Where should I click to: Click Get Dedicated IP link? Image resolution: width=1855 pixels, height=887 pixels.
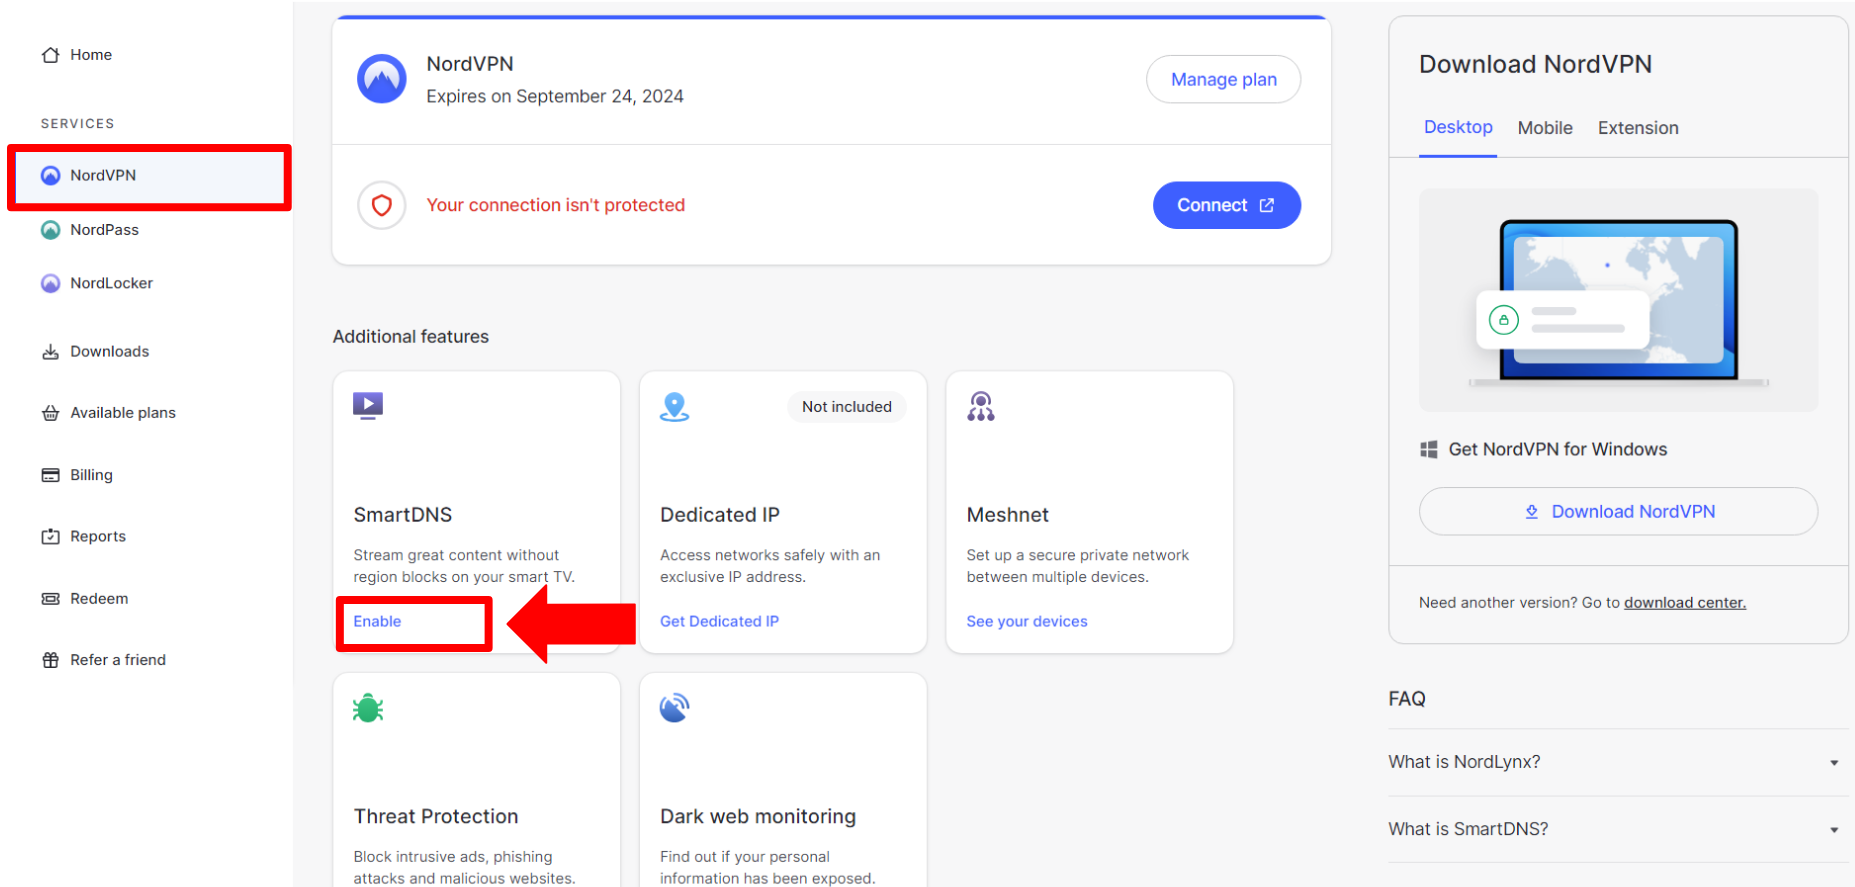pyautogui.click(x=719, y=621)
